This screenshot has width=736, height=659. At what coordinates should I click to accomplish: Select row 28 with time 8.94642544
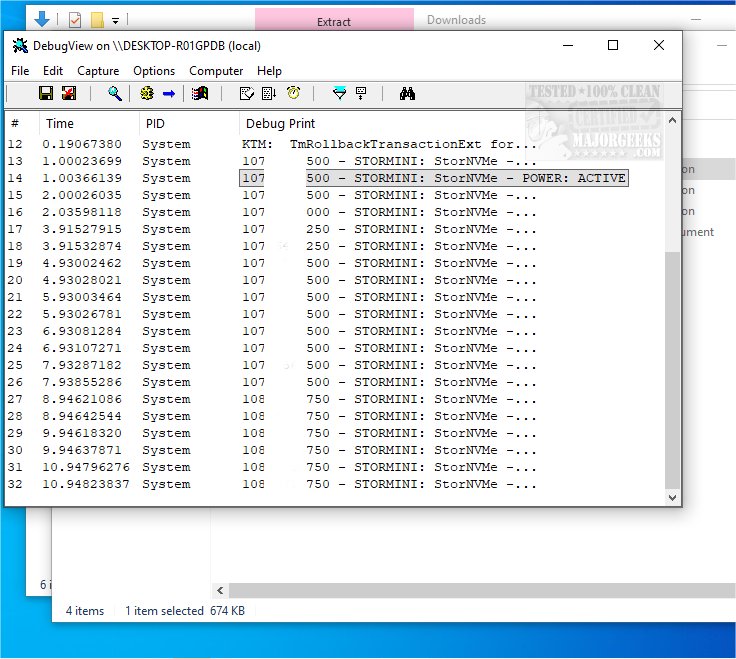click(x=334, y=416)
